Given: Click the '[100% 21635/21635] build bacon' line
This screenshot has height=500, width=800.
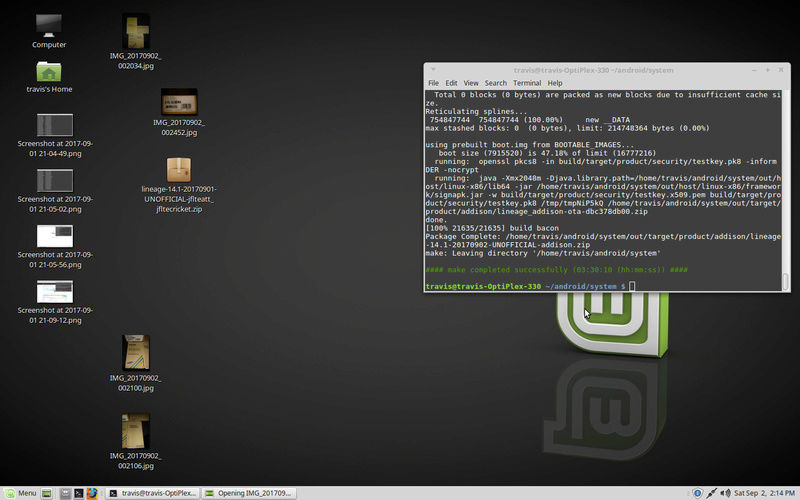Looking at the screenshot, I should pos(492,228).
